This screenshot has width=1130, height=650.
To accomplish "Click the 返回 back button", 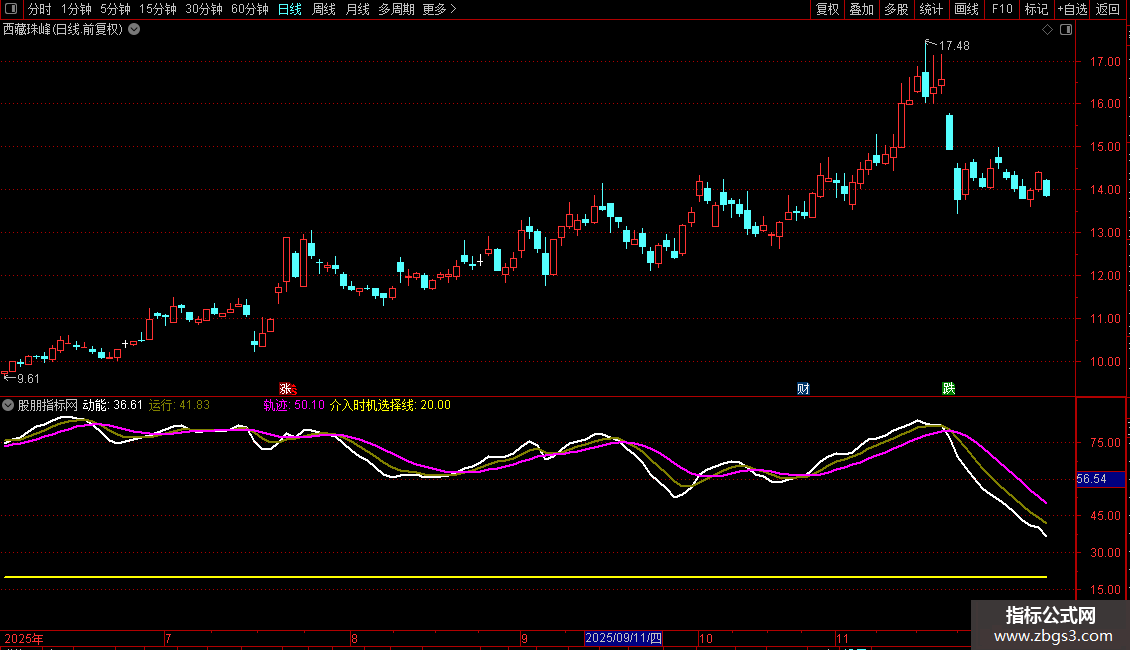I will [1108, 9].
